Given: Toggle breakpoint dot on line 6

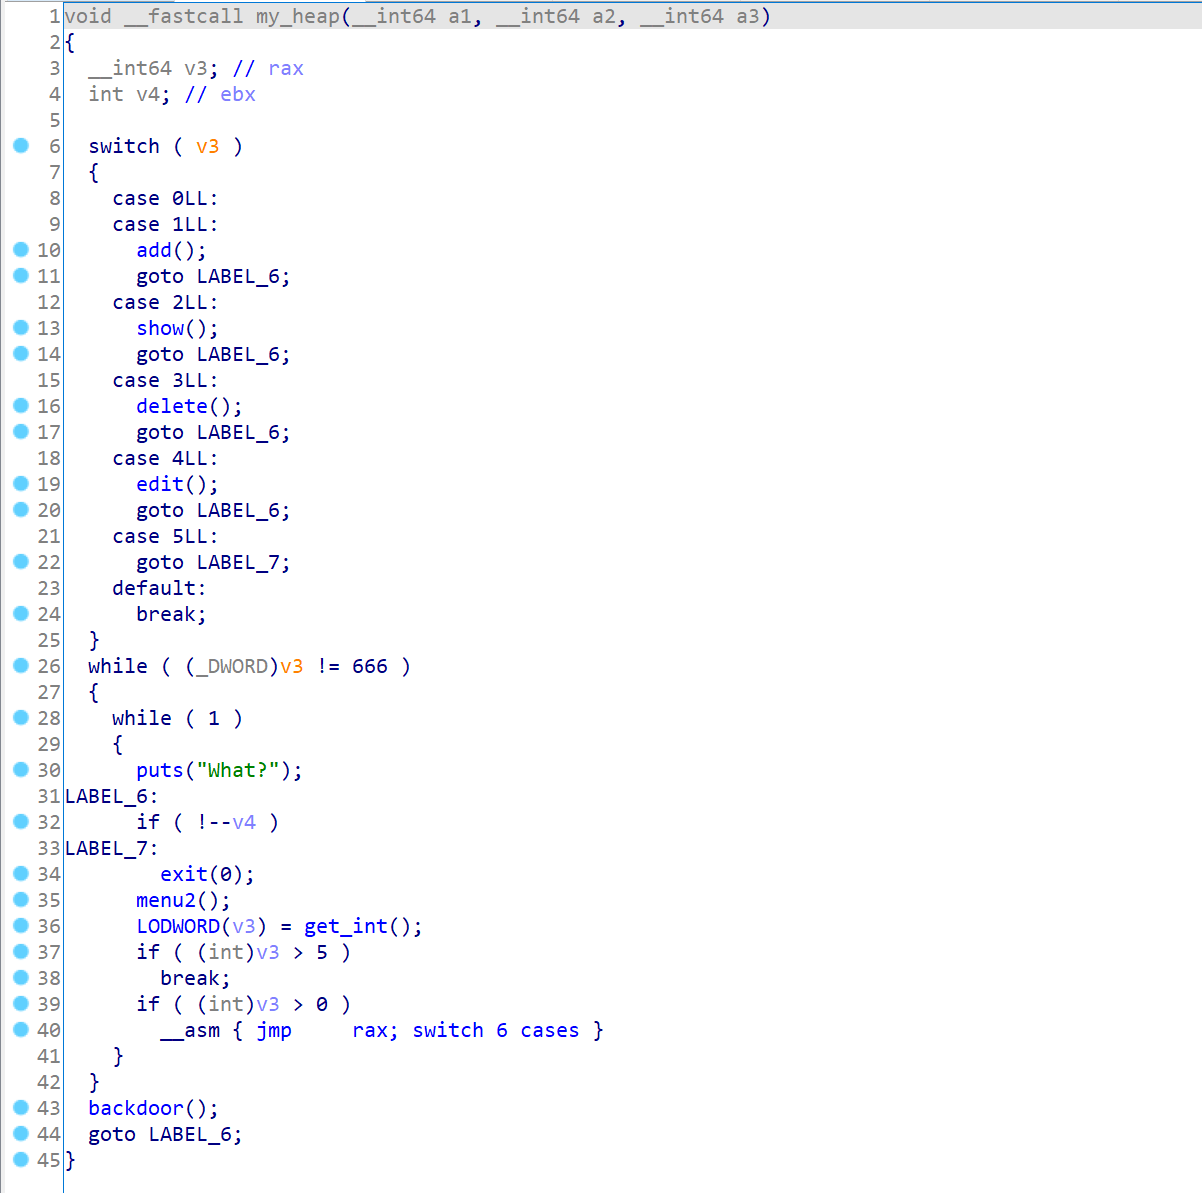Looking at the screenshot, I should (21, 146).
